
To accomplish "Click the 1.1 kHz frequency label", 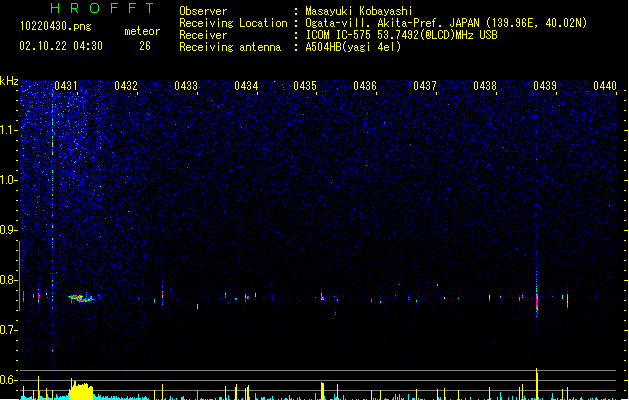I will [7, 130].
